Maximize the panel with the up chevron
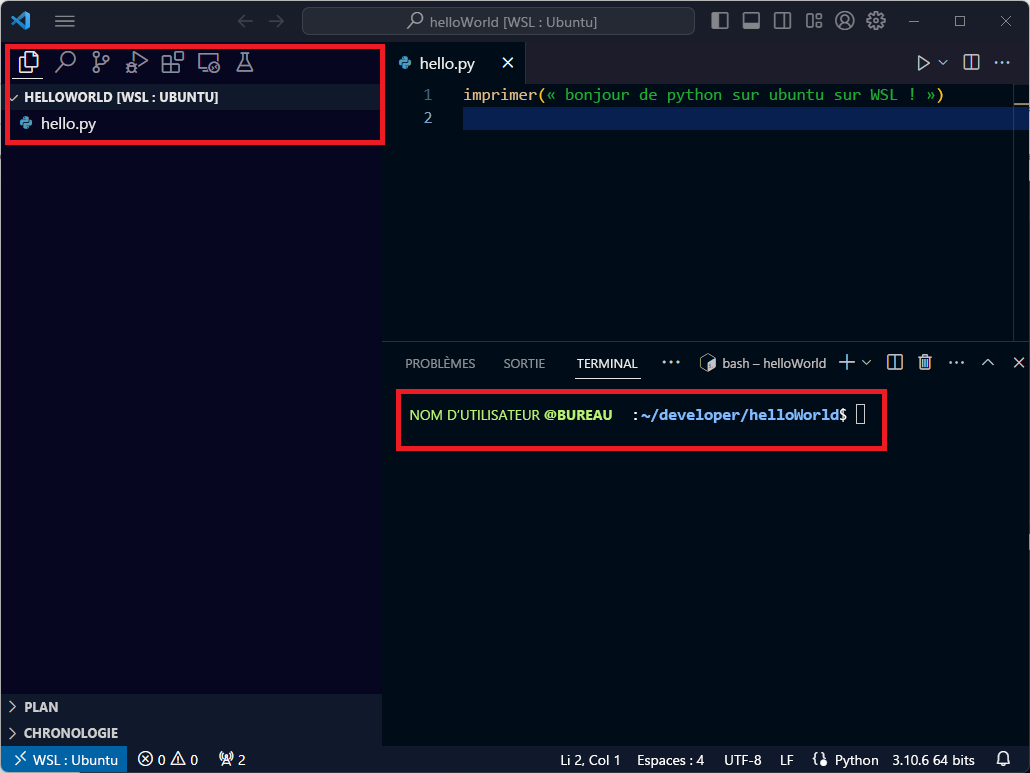 tap(988, 363)
